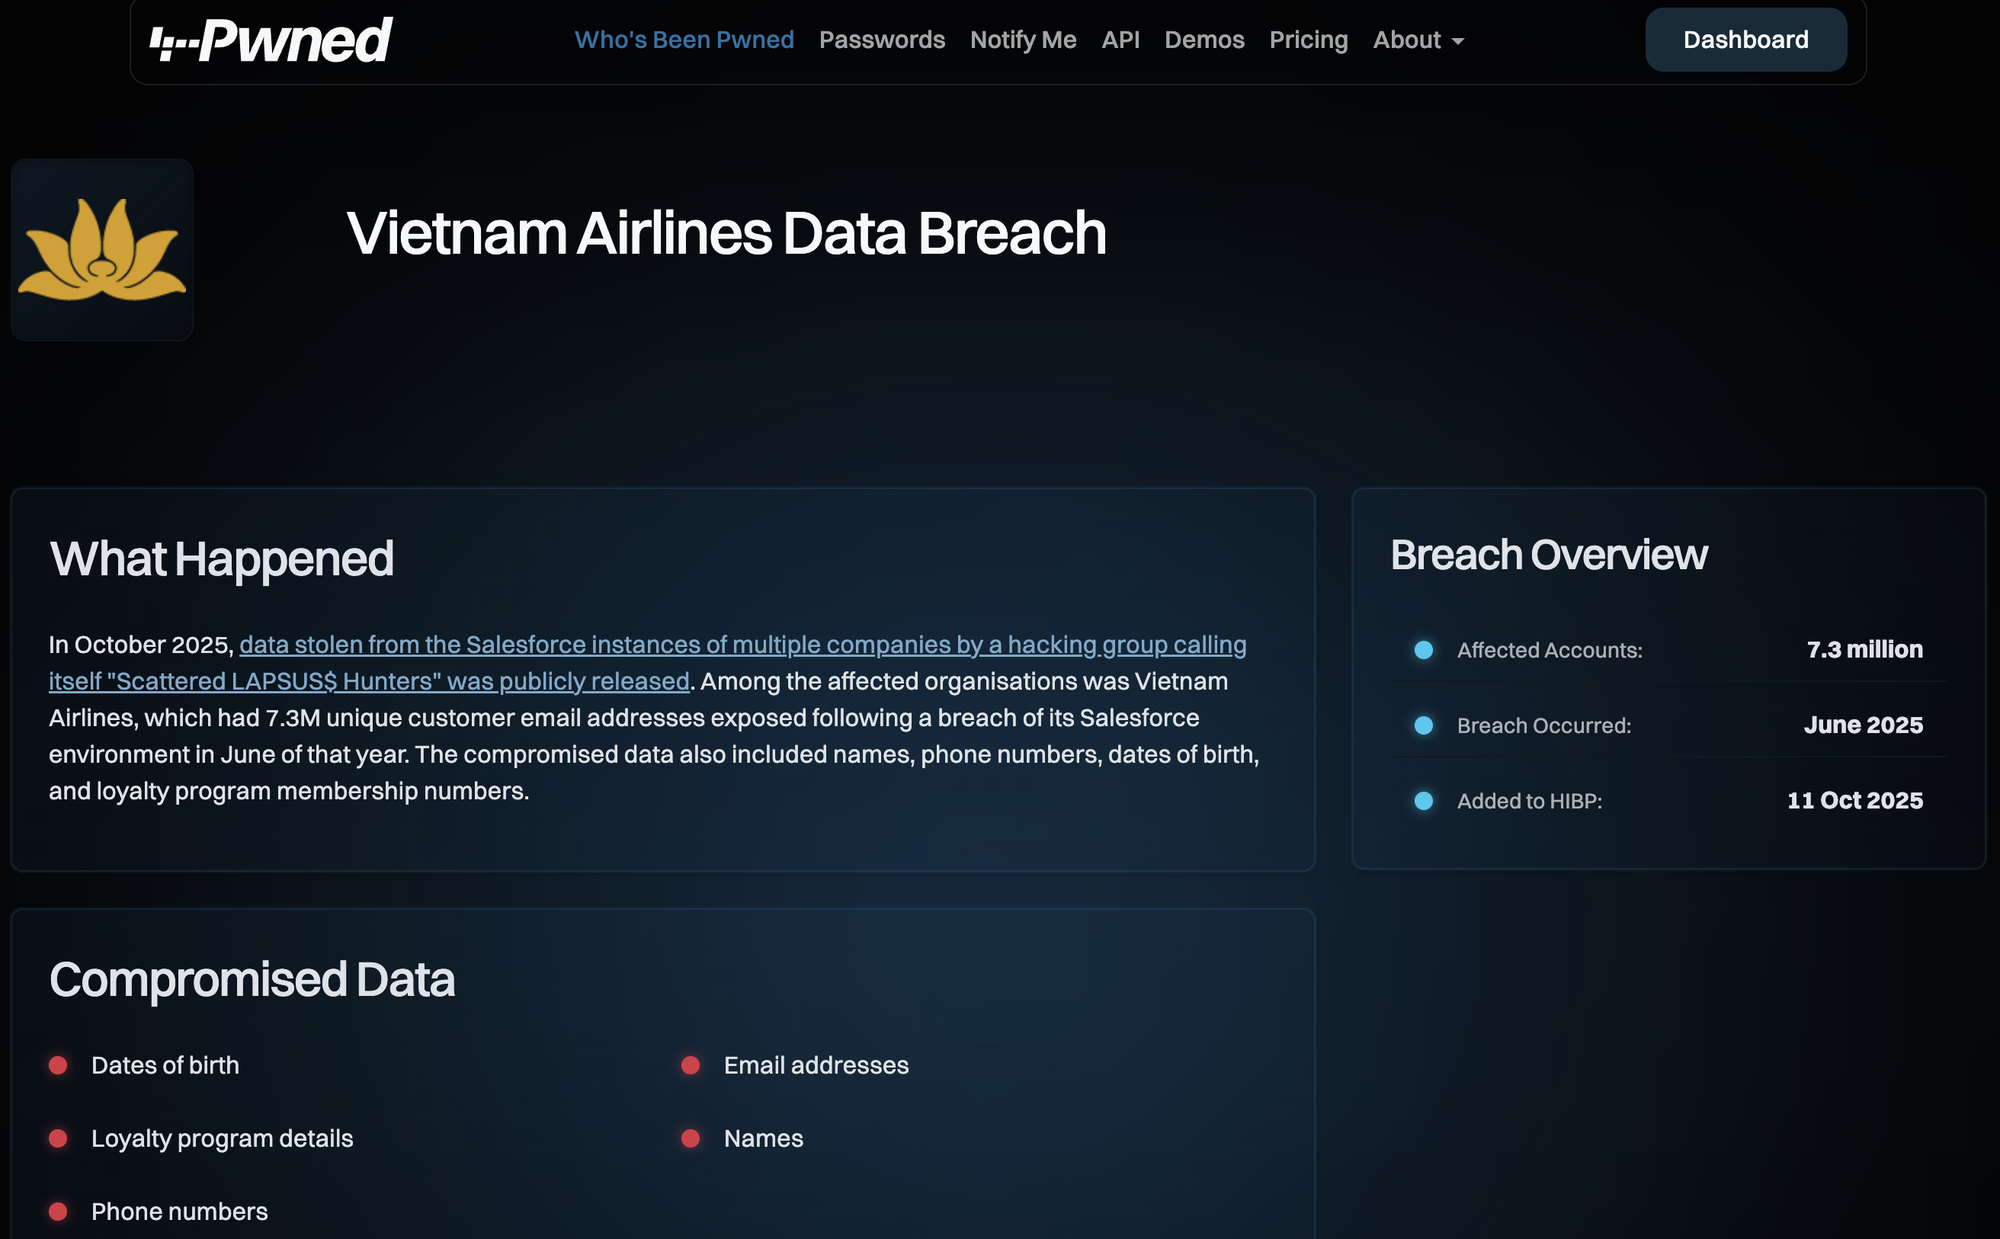Screen dimensions: 2000x1239
Task: Click the blue dot beside Added to HIBP
Action: coord(1424,801)
